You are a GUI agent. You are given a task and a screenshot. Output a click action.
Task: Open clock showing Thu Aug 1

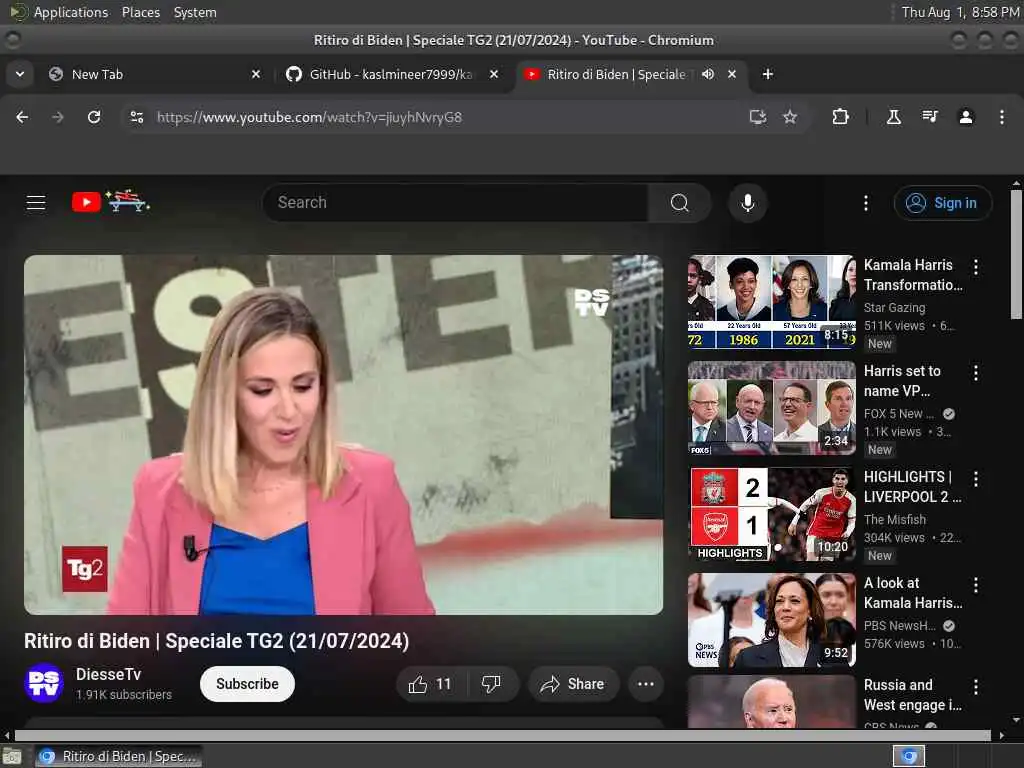960,12
